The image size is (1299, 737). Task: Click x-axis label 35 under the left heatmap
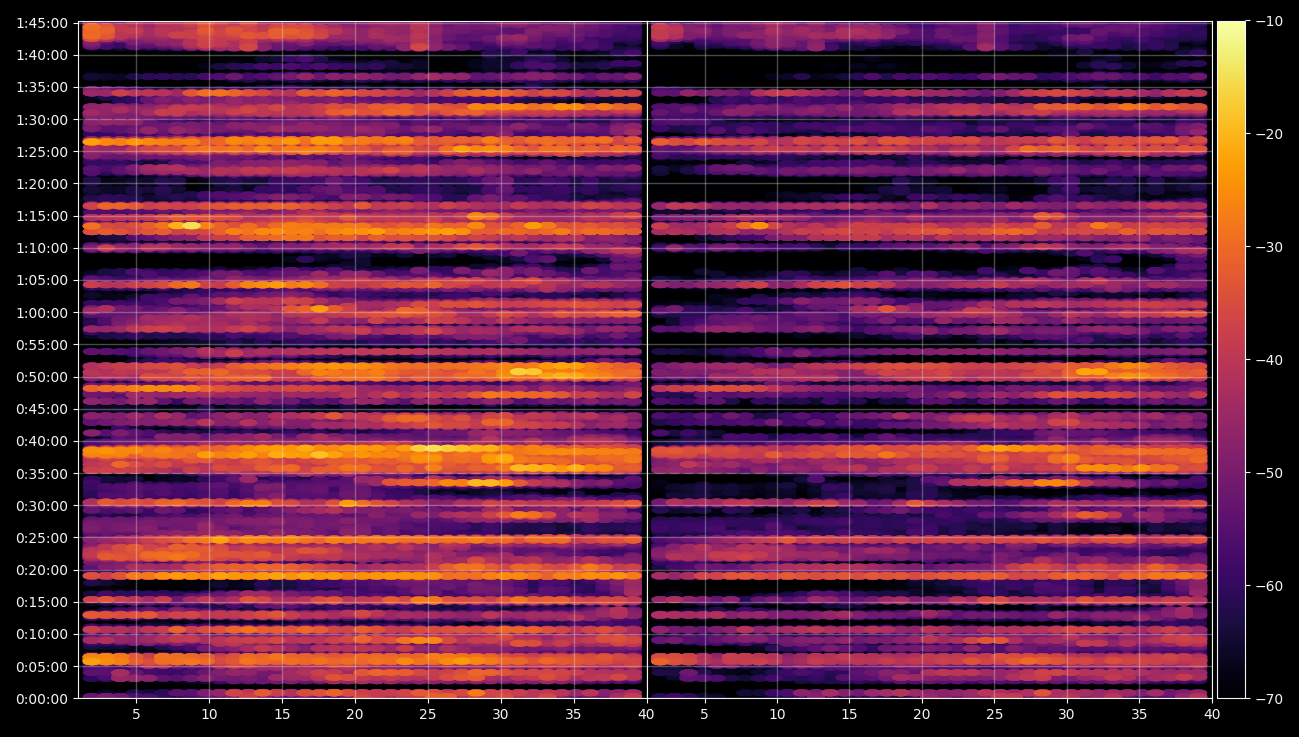tap(574, 715)
